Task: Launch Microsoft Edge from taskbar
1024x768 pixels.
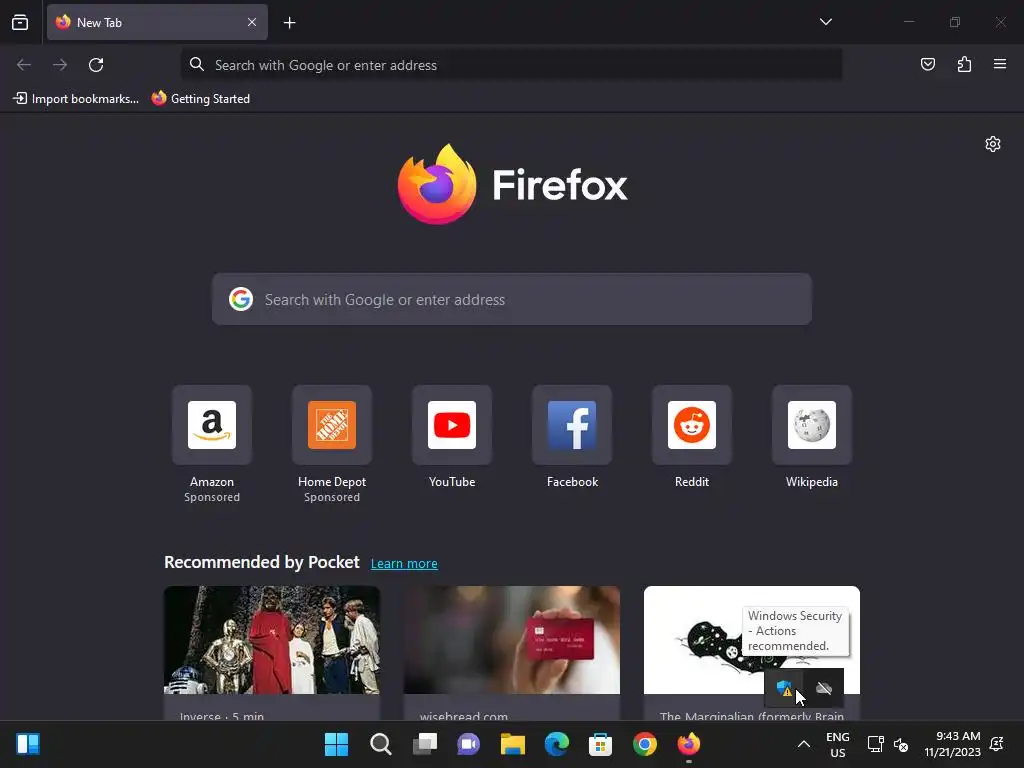Action: [x=556, y=744]
